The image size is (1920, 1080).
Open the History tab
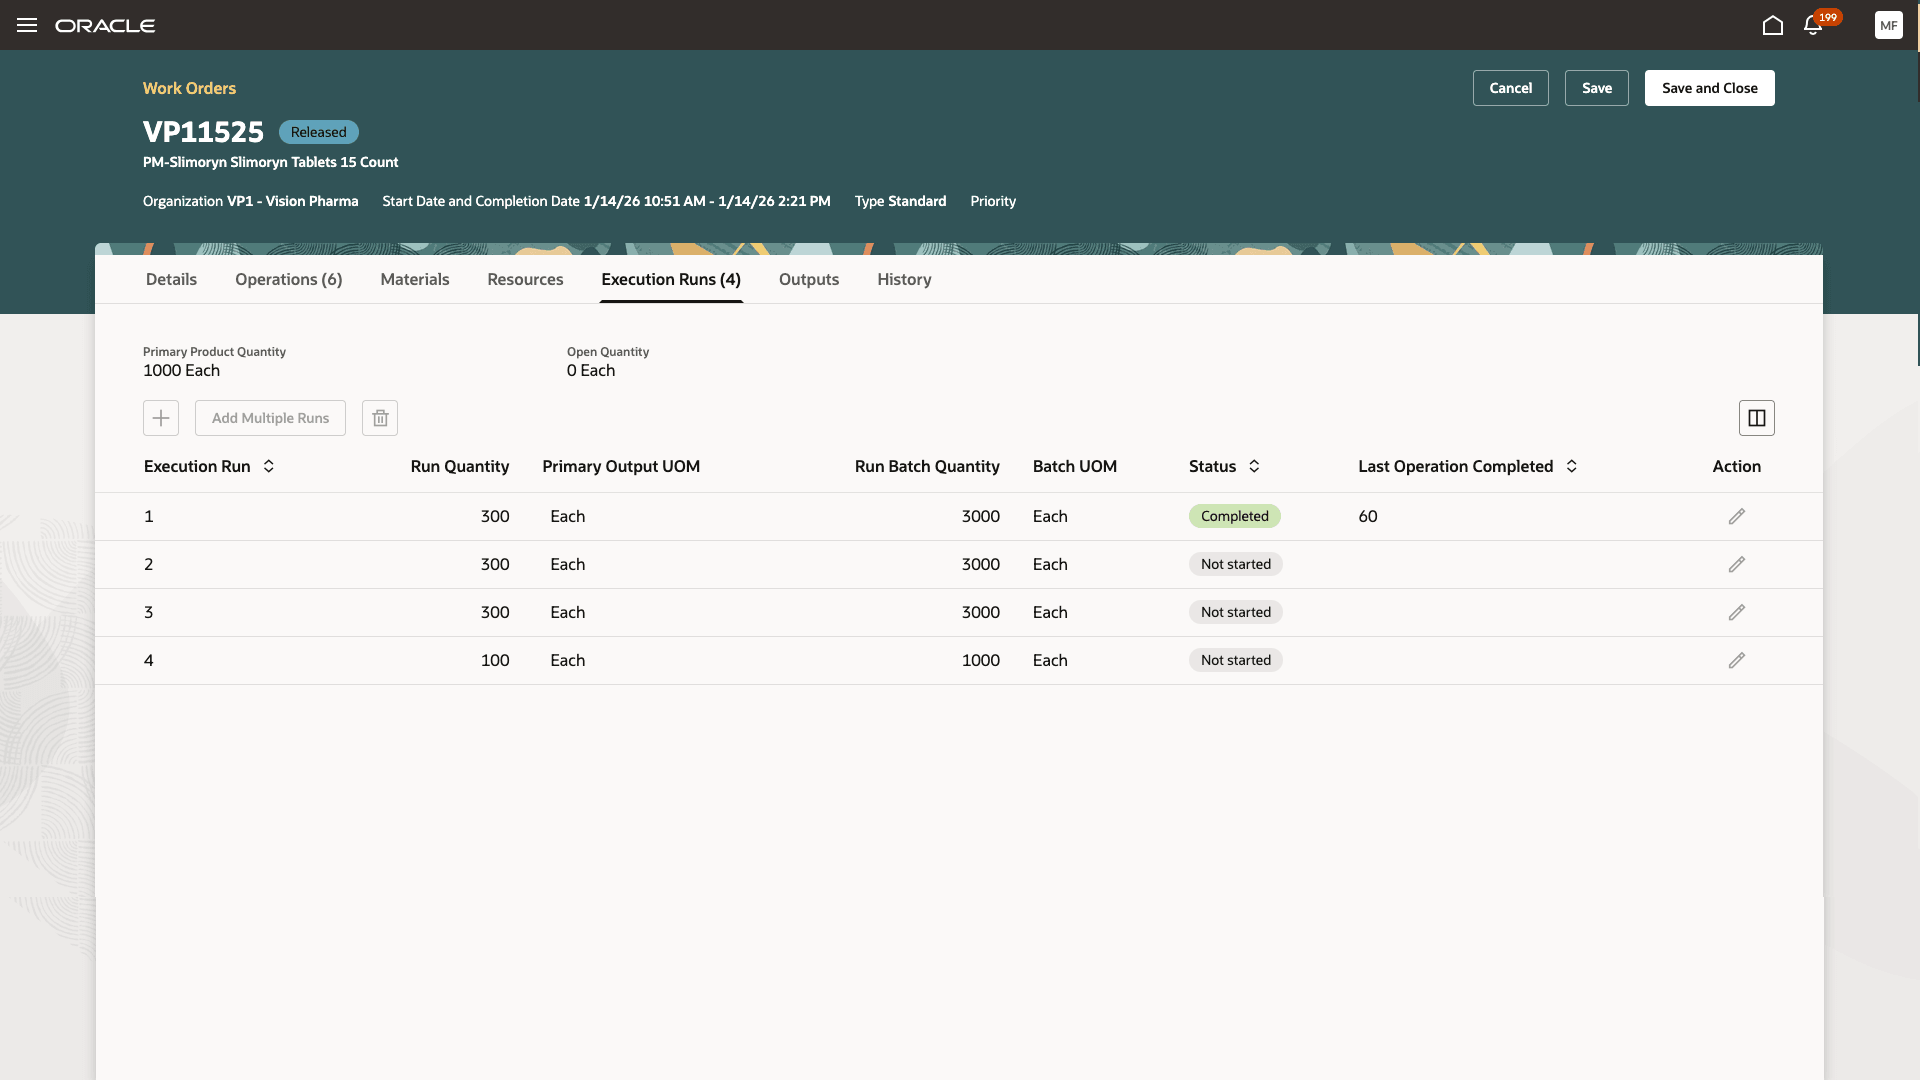point(904,279)
